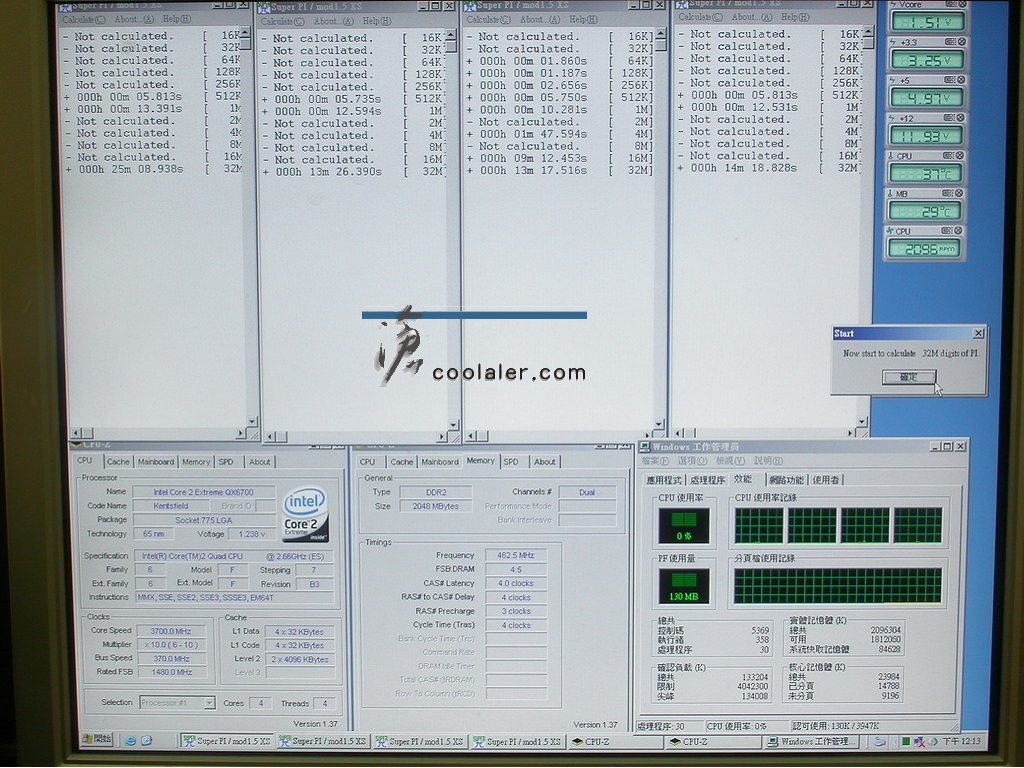
Task: Click the CPU 使用率 gauge showing 0 %
Action: coord(684,526)
